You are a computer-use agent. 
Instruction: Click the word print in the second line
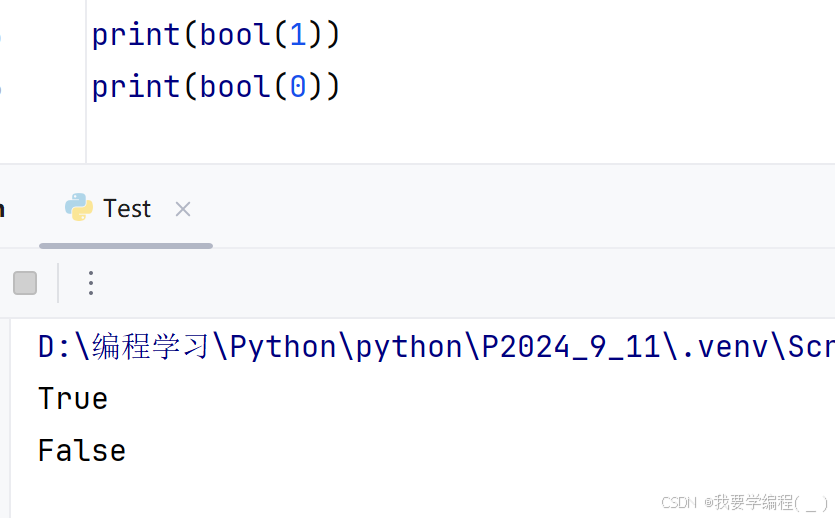tap(136, 87)
